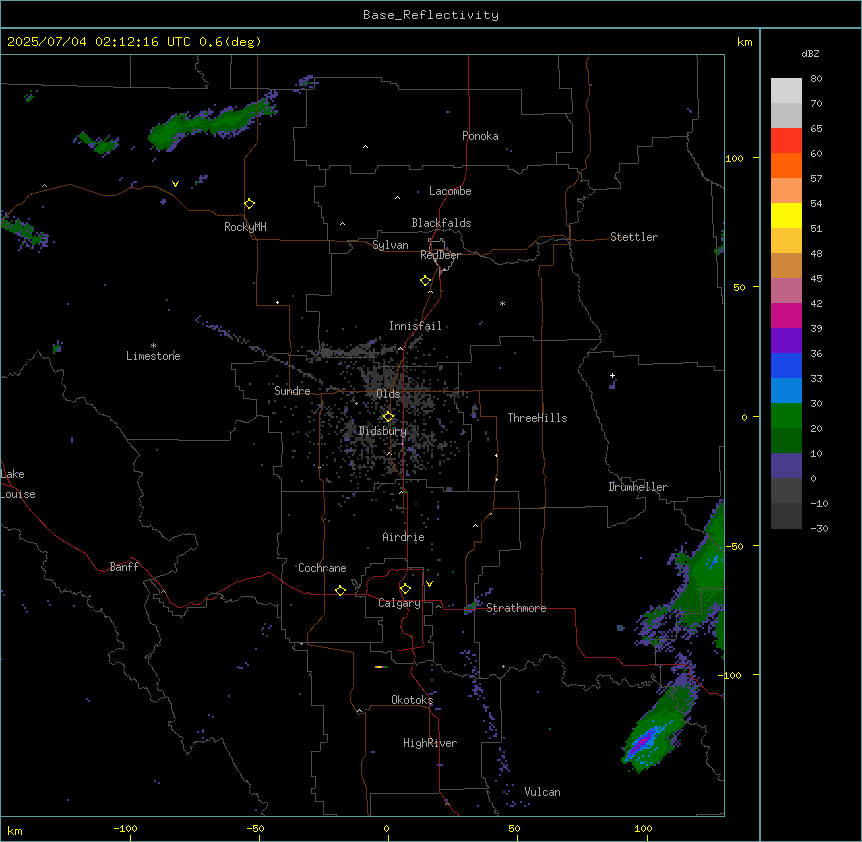The height and width of the screenshot is (842, 862).
Task: Click the Okotoks label
Action: 412,700
